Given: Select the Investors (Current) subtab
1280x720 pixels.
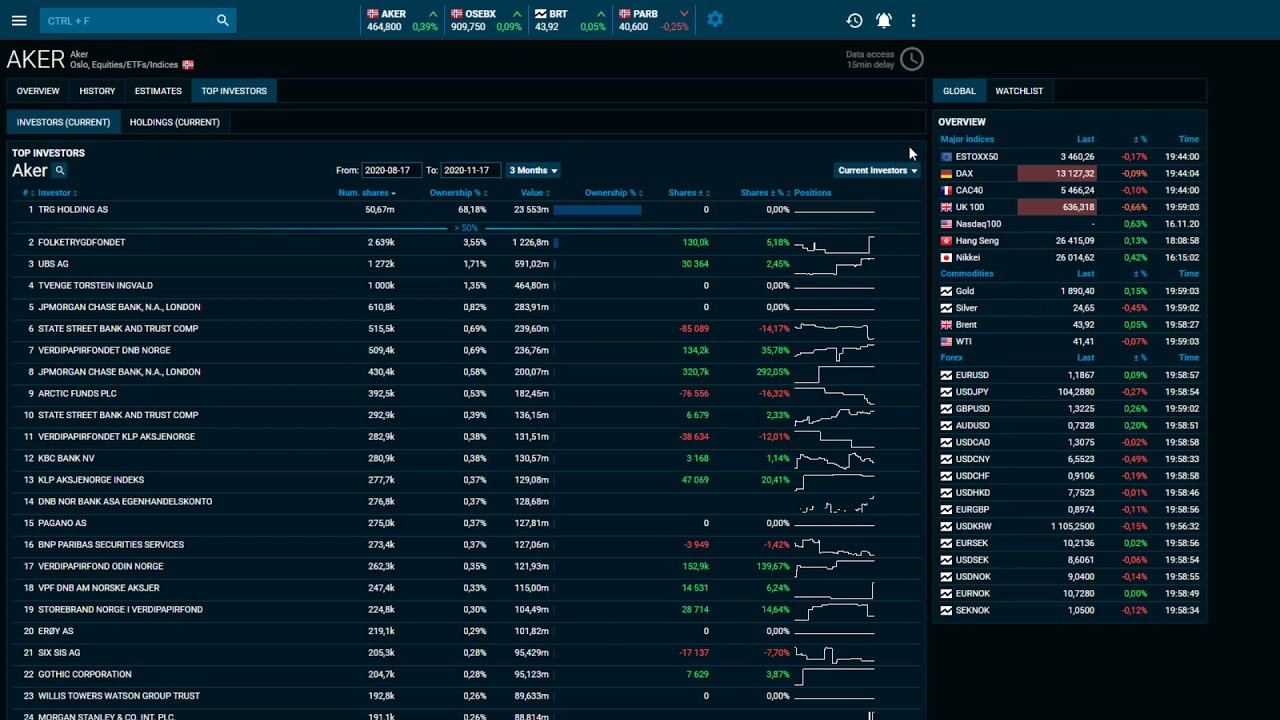Looking at the screenshot, I should coord(63,122).
